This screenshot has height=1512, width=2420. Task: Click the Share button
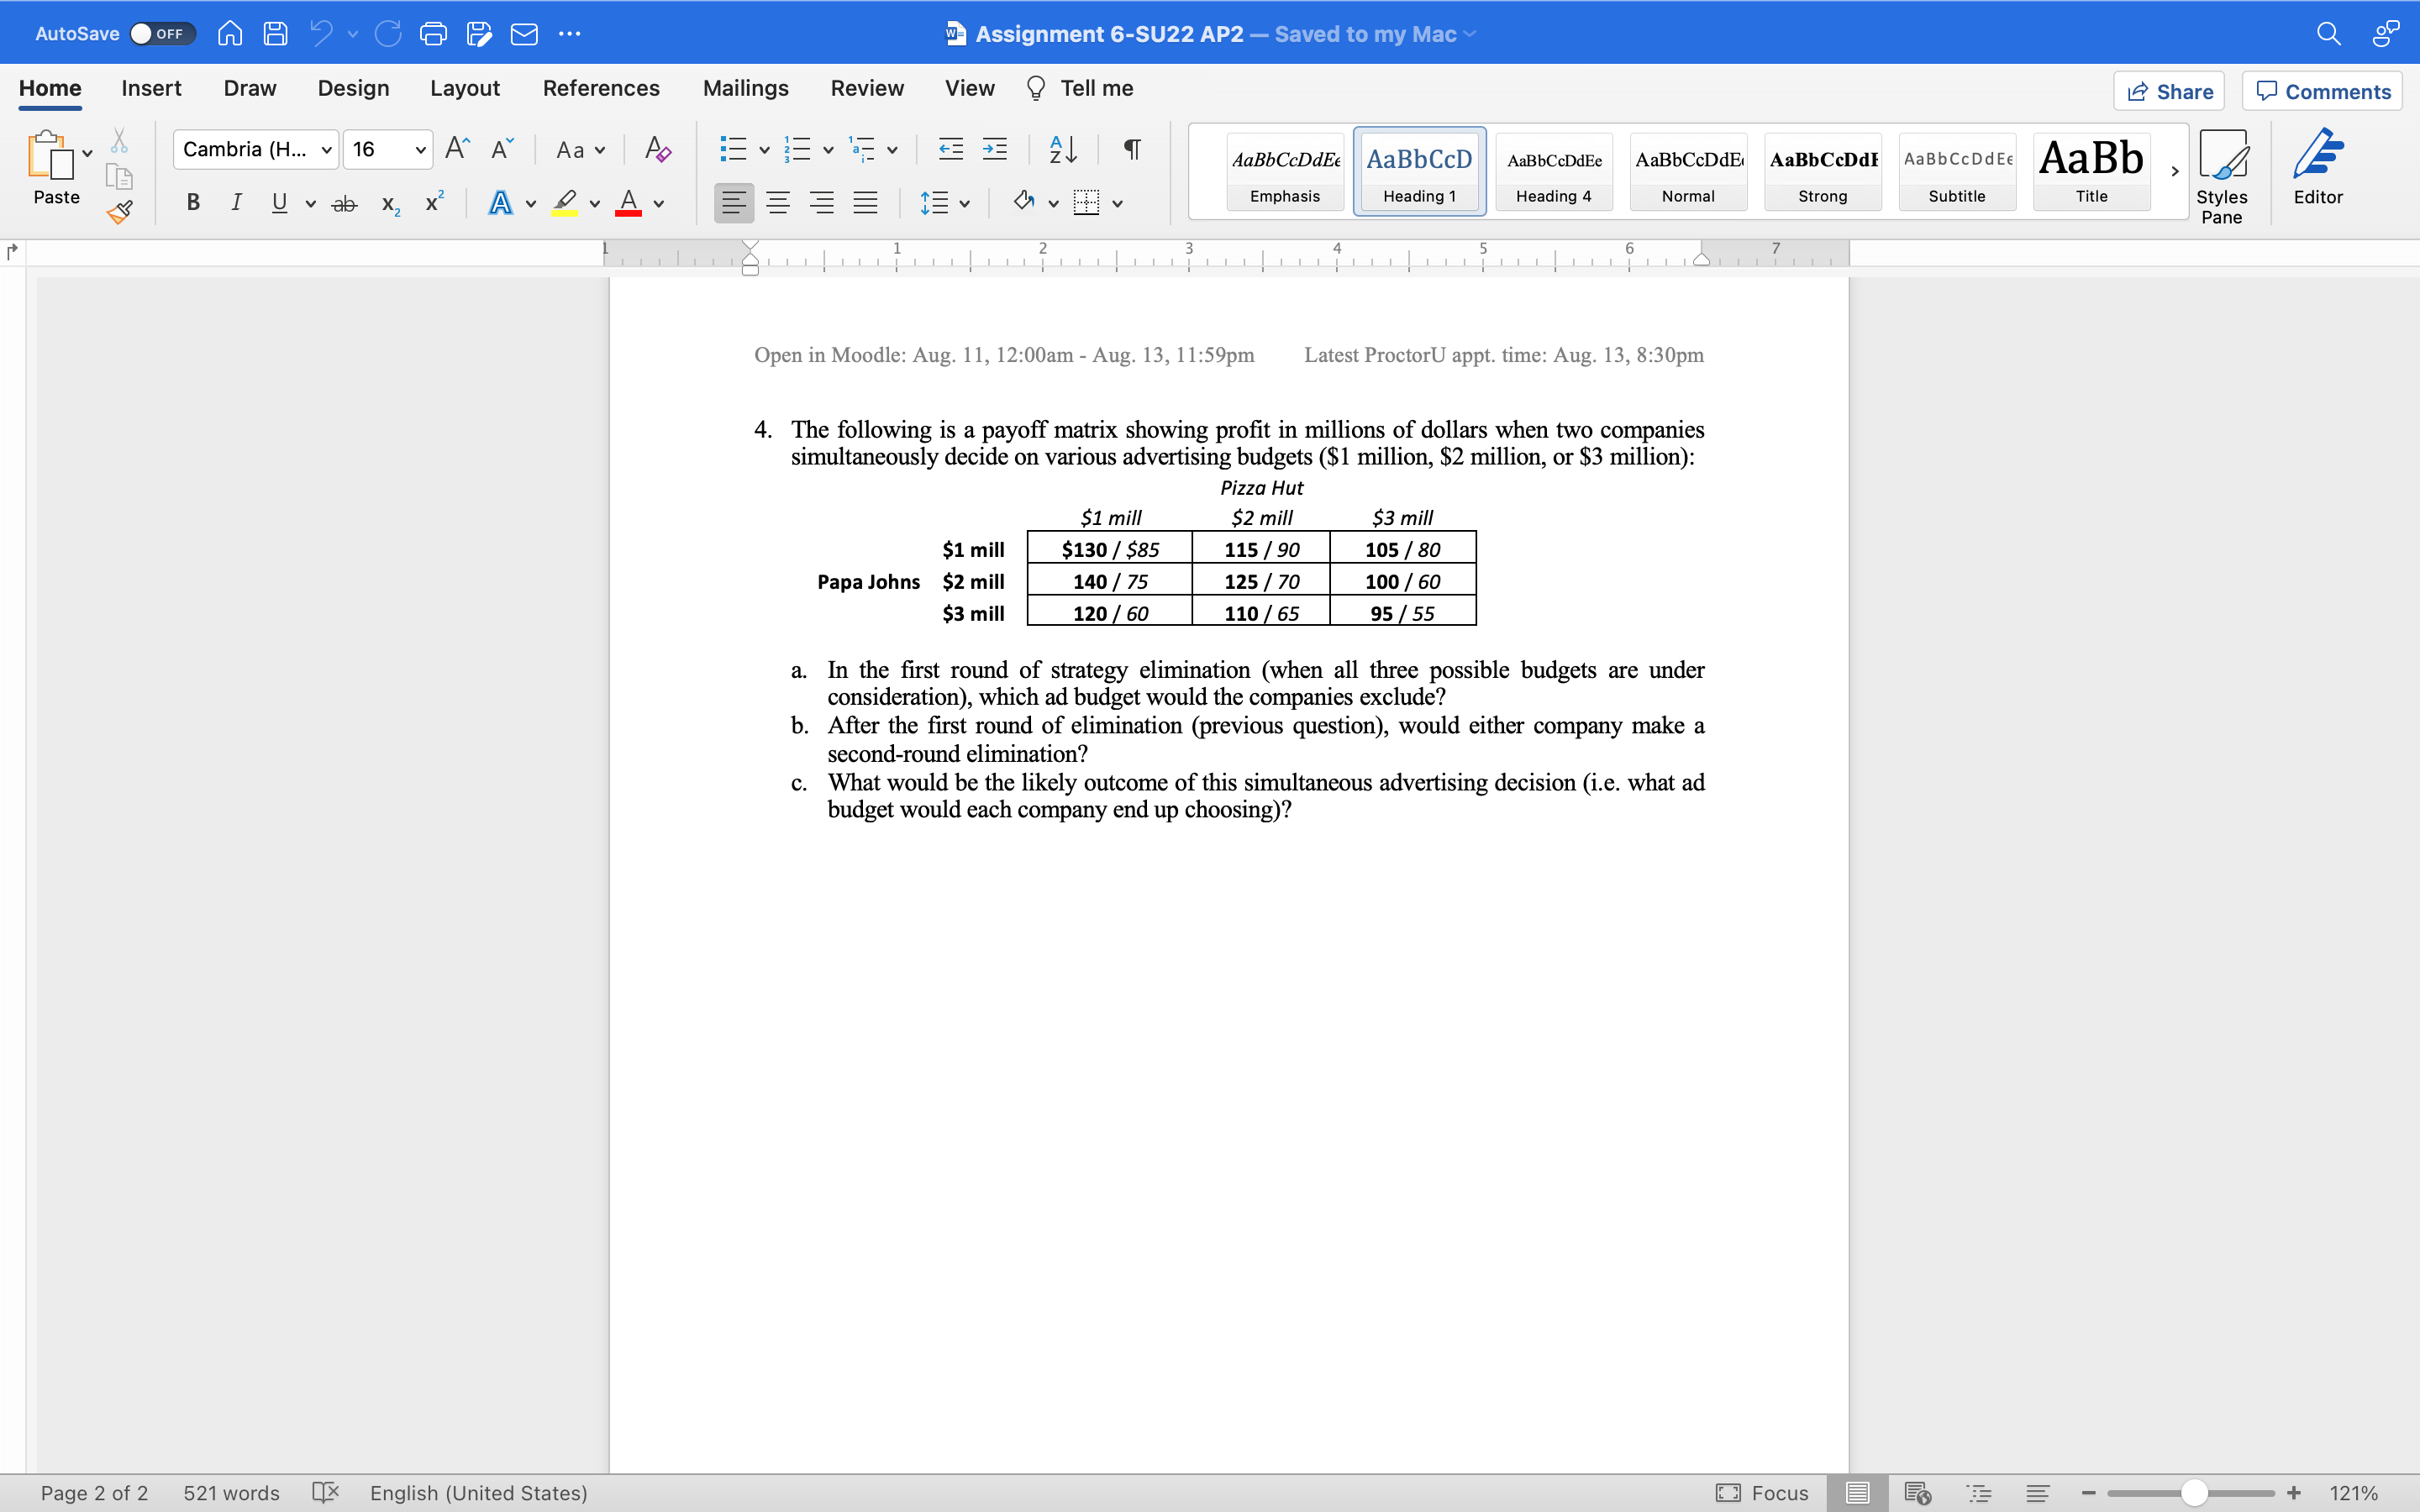[x=2168, y=91]
